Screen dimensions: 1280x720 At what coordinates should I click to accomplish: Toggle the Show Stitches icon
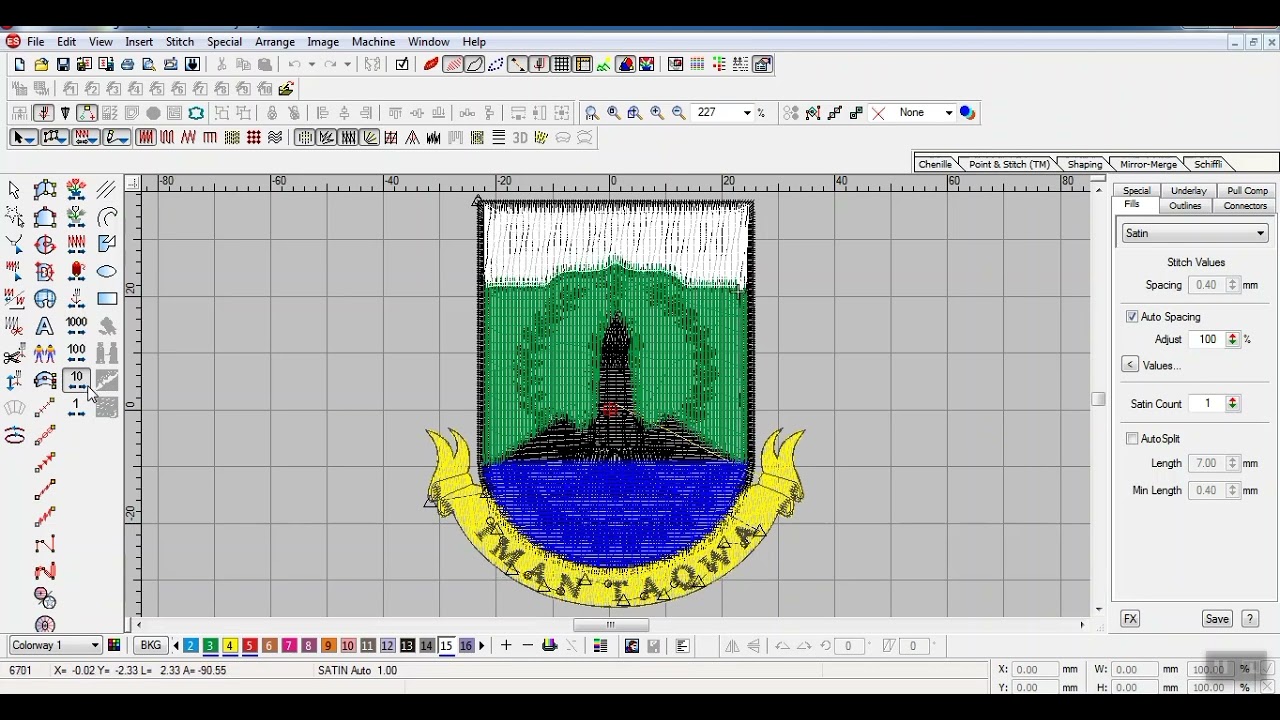tap(453, 65)
